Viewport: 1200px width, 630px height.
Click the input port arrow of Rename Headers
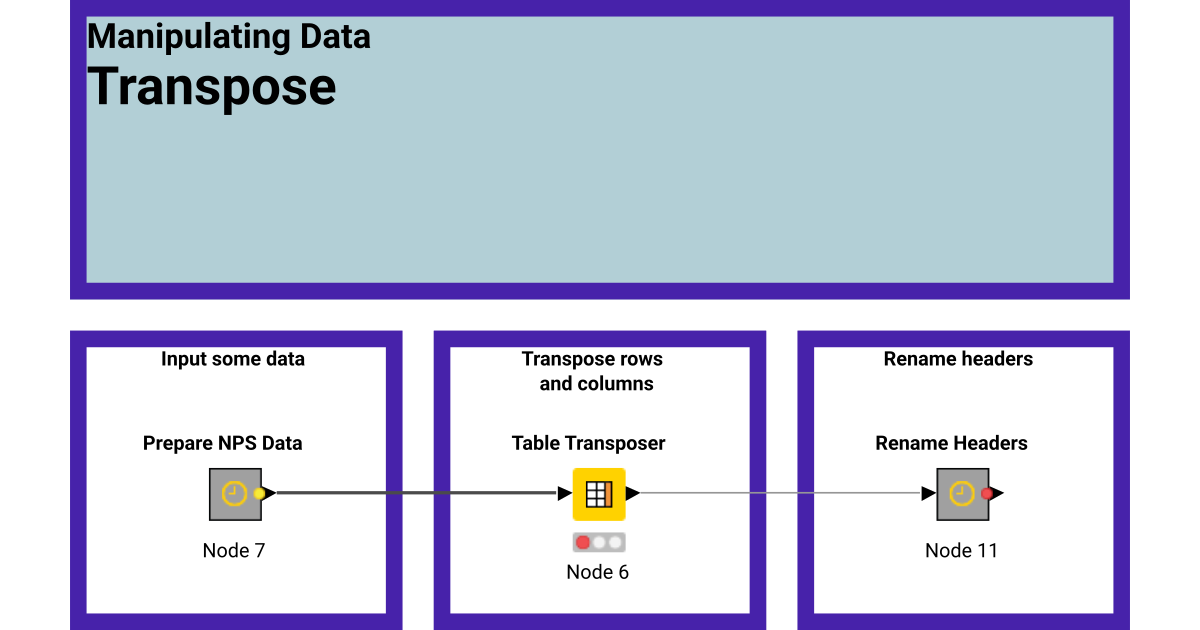pyautogui.click(x=929, y=492)
